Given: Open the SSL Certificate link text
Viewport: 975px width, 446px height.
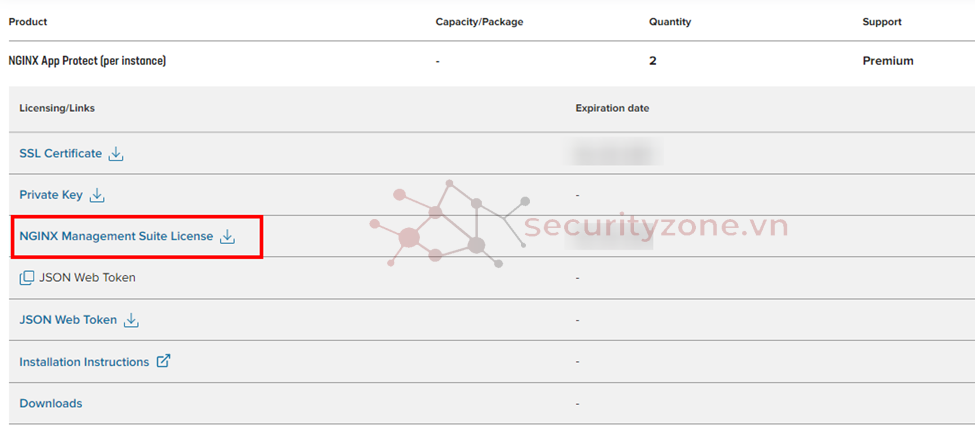Looking at the screenshot, I should tap(60, 154).
